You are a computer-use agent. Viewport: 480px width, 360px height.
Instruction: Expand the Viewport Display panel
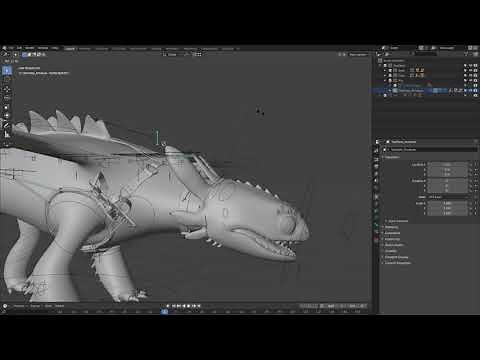pyautogui.click(x=396, y=257)
